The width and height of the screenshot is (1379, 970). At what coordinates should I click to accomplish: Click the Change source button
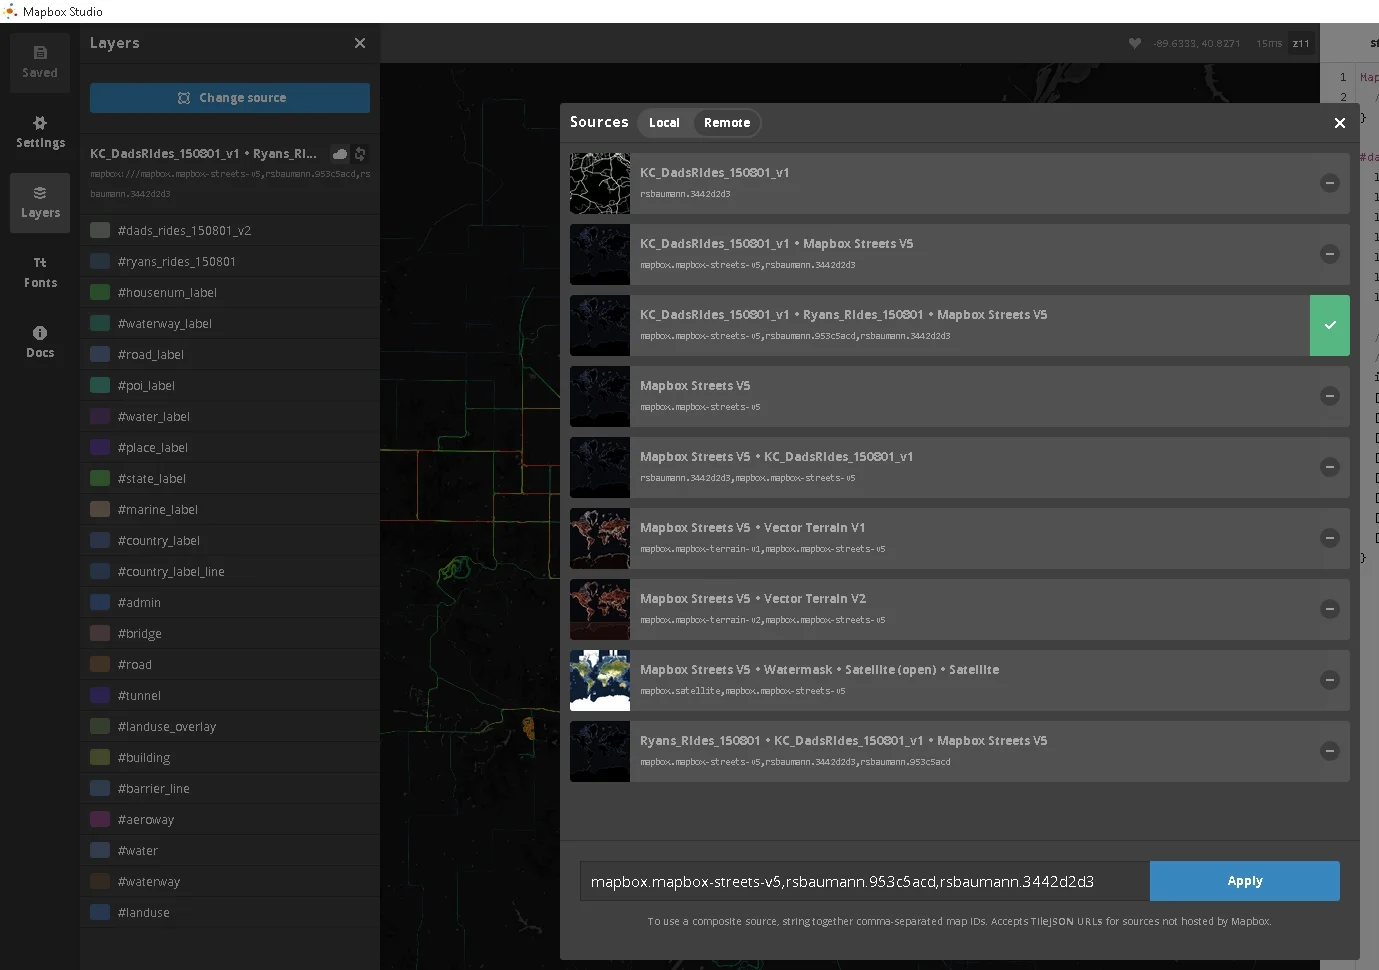click(x=230, y=98)
